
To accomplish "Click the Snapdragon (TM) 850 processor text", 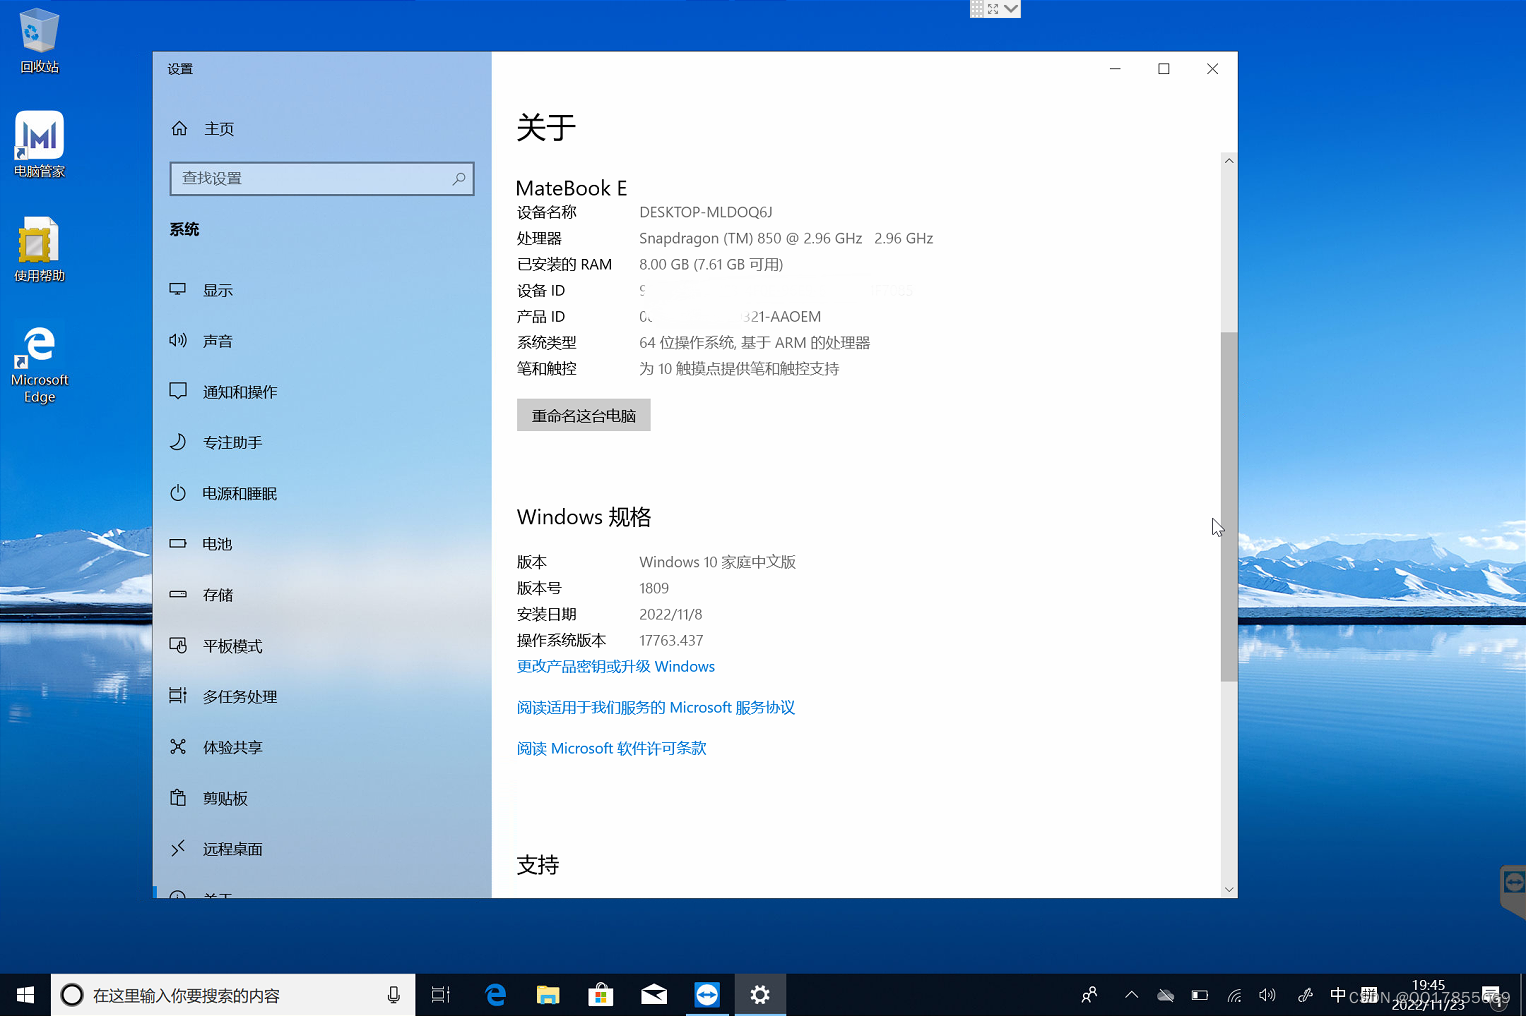I will tap(750, 238).
